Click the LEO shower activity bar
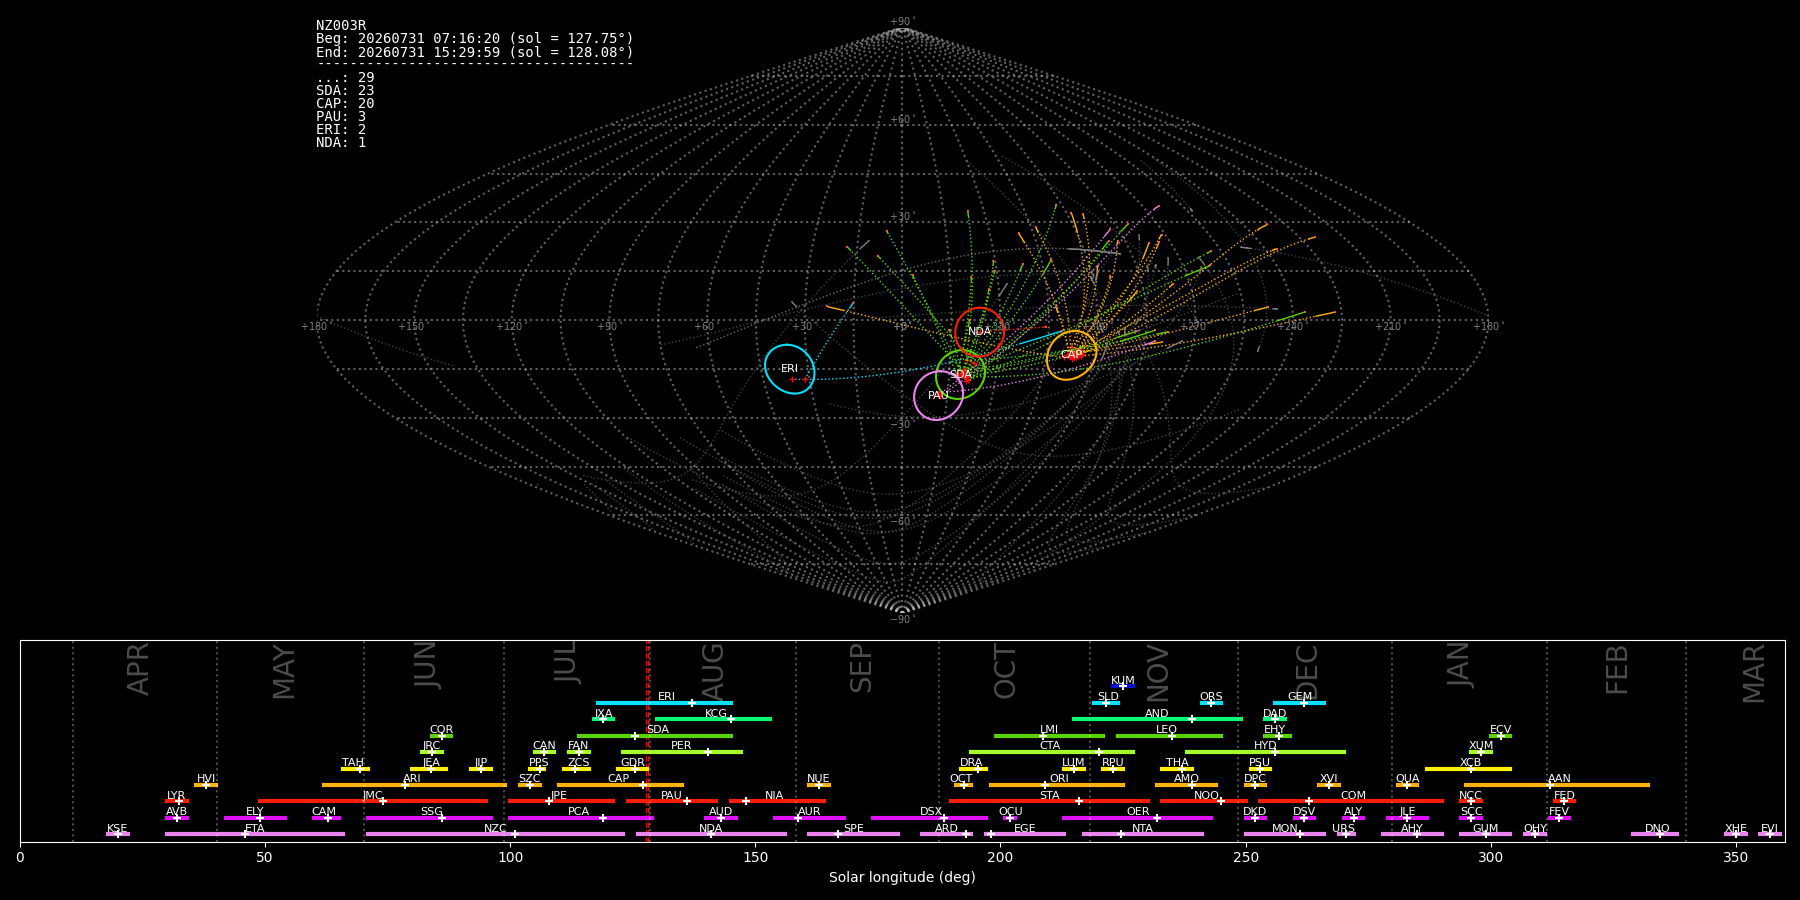 pyautogui.click(x=1169, y=736)
